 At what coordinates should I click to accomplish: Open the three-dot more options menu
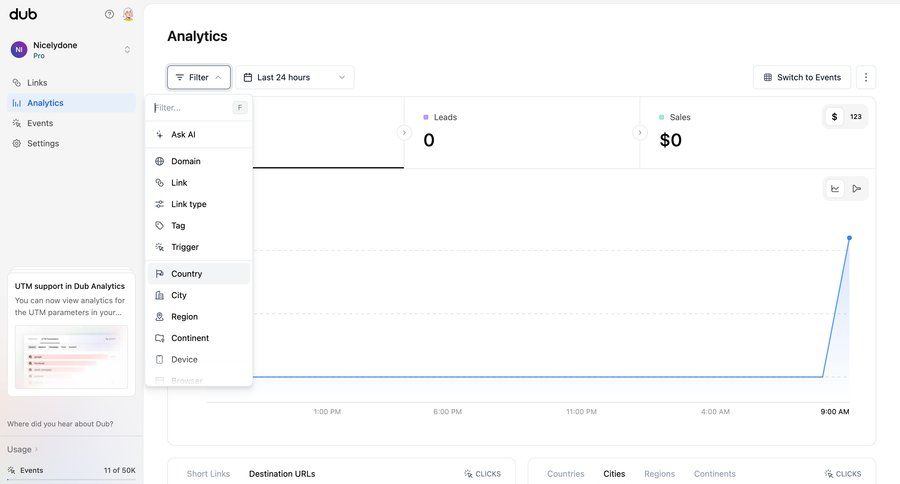[x=866, y=77]
